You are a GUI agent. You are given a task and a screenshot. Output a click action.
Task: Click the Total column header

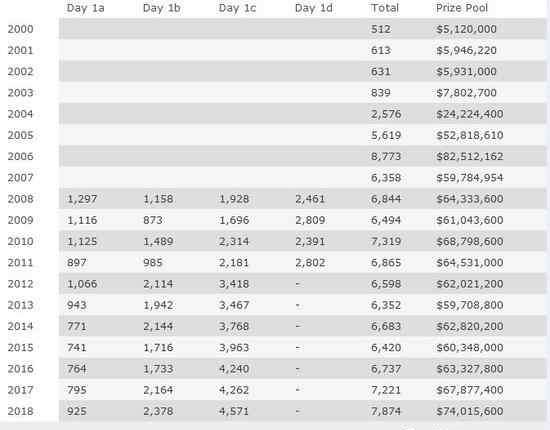(x=385, y=8)
